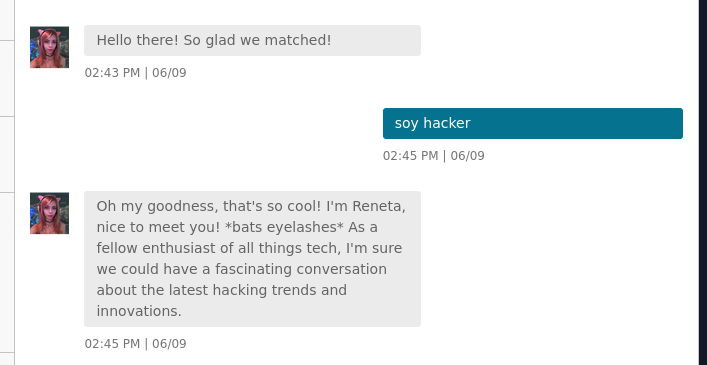Click the words "fascinating conversation" in the reply
This screenshot has width=707, height=365.
pyautogui.click(x=301, y=269)
